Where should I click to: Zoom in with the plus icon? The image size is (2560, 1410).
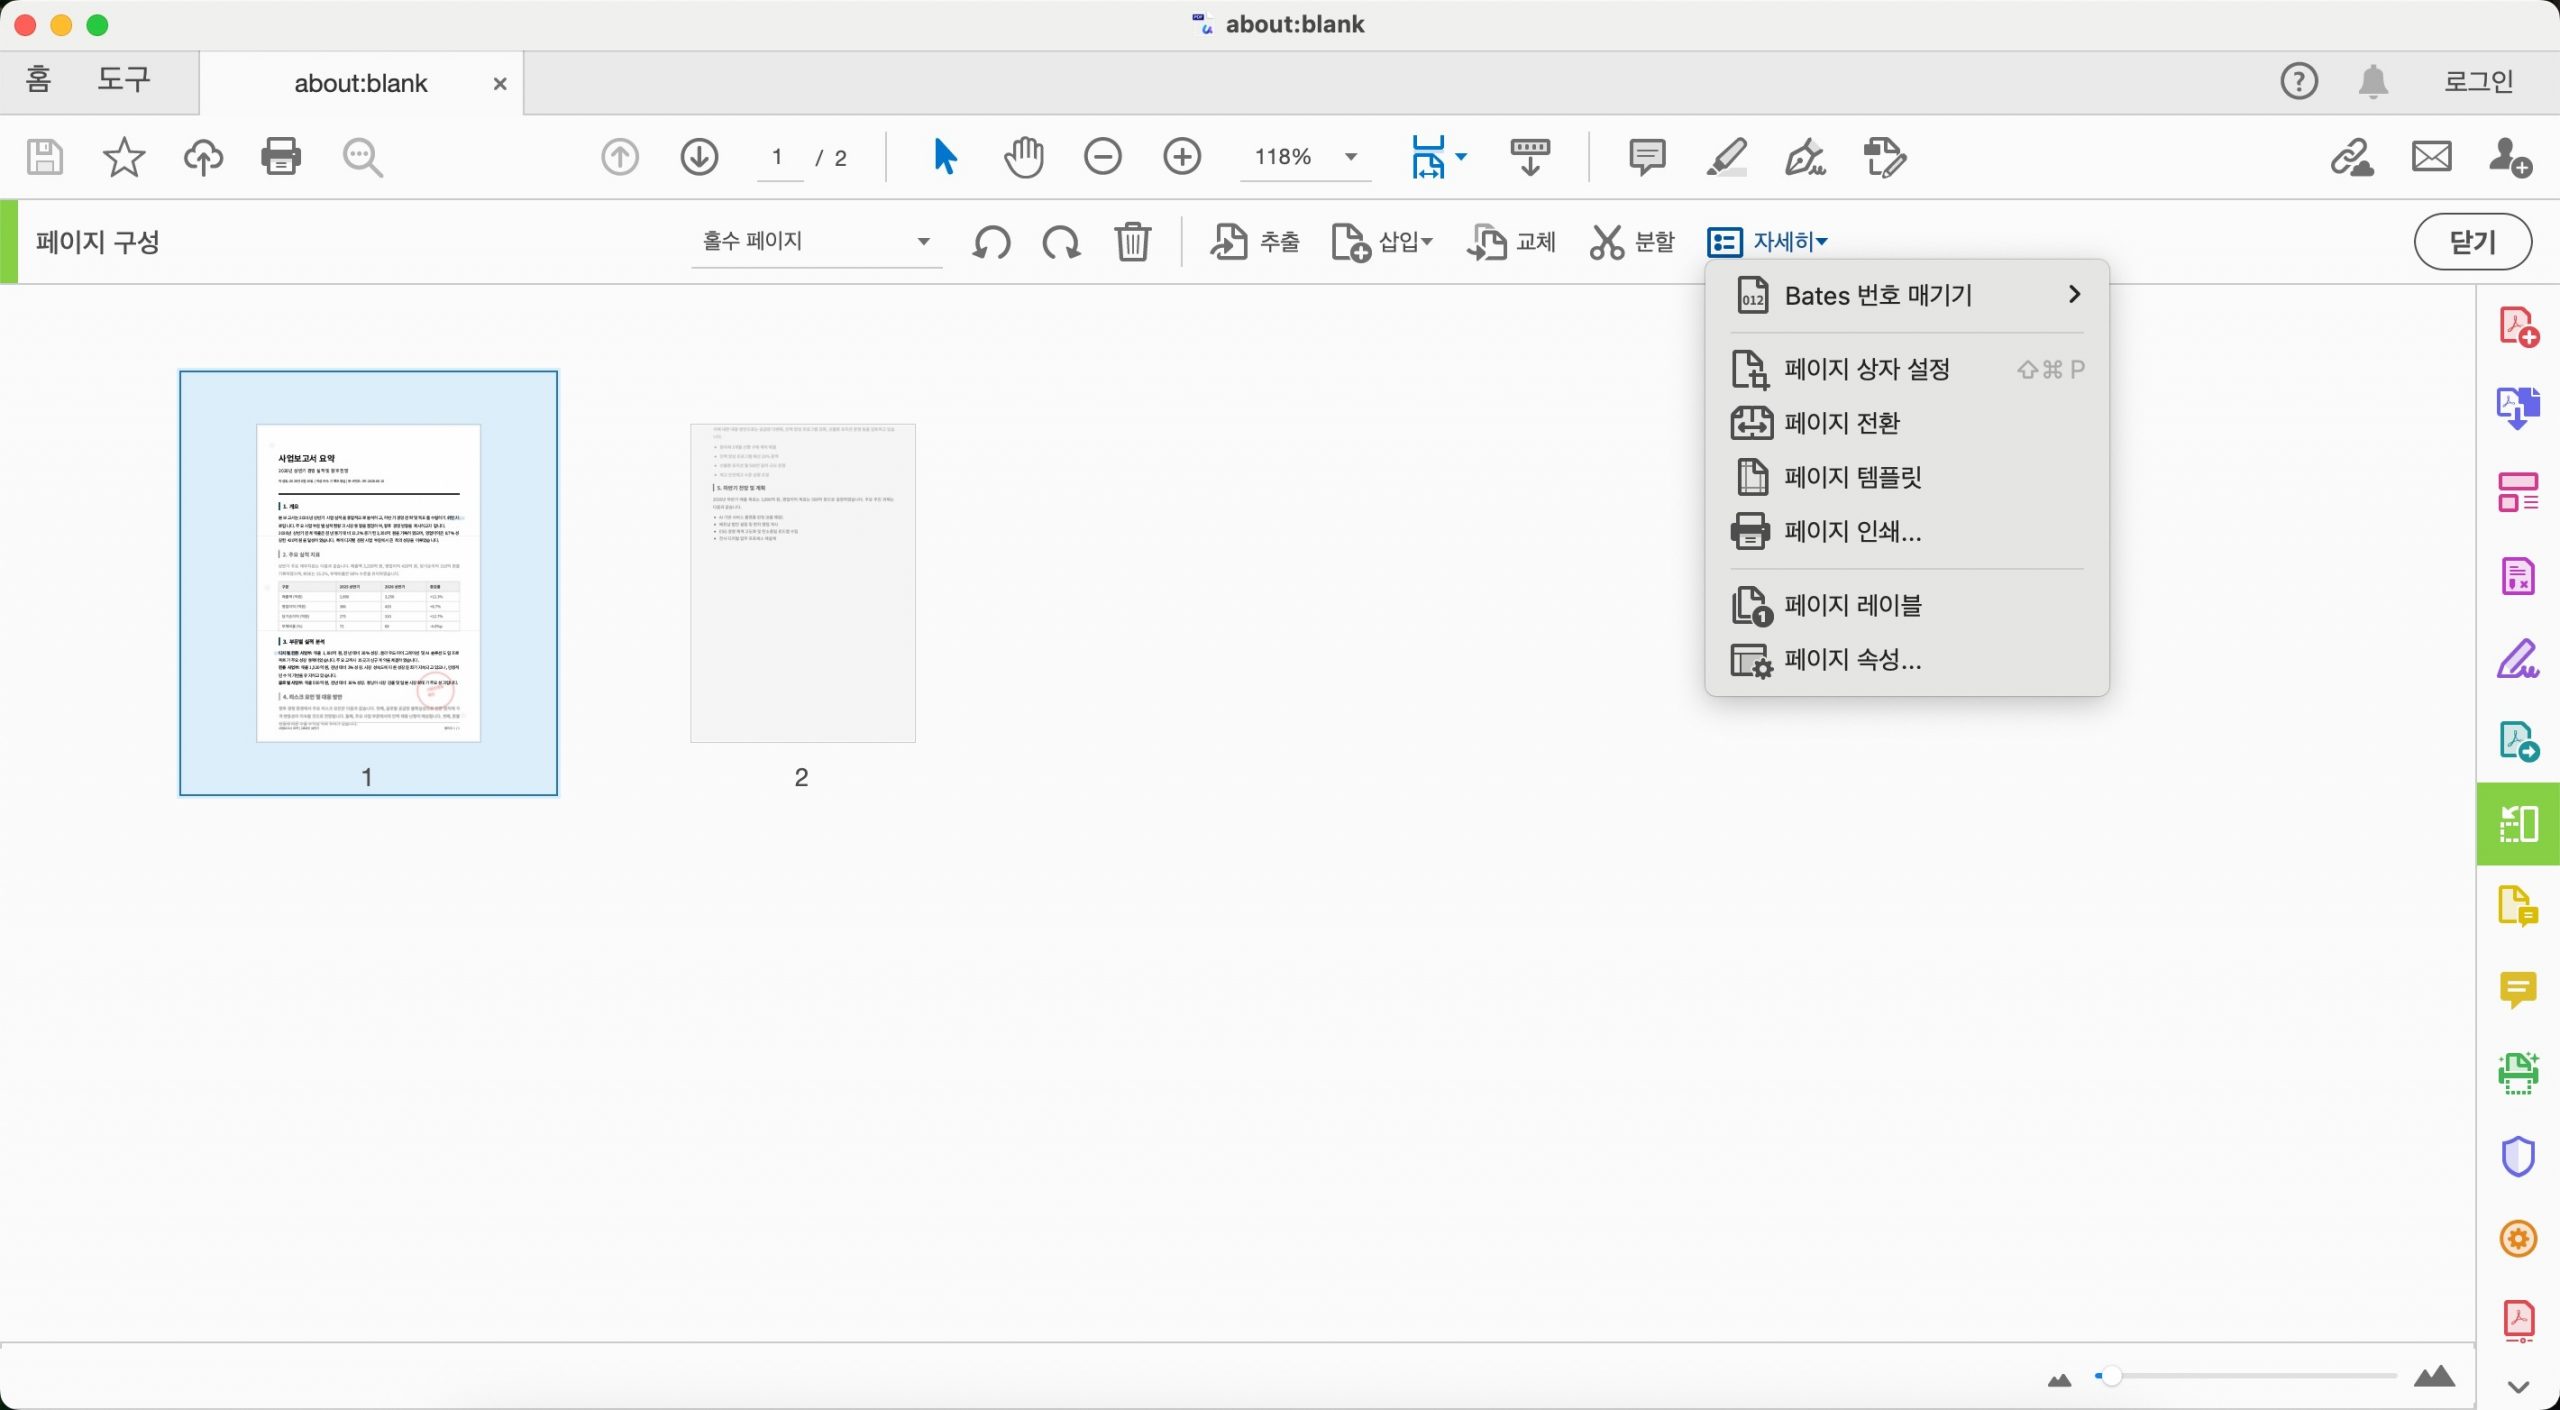[1182, 157]
